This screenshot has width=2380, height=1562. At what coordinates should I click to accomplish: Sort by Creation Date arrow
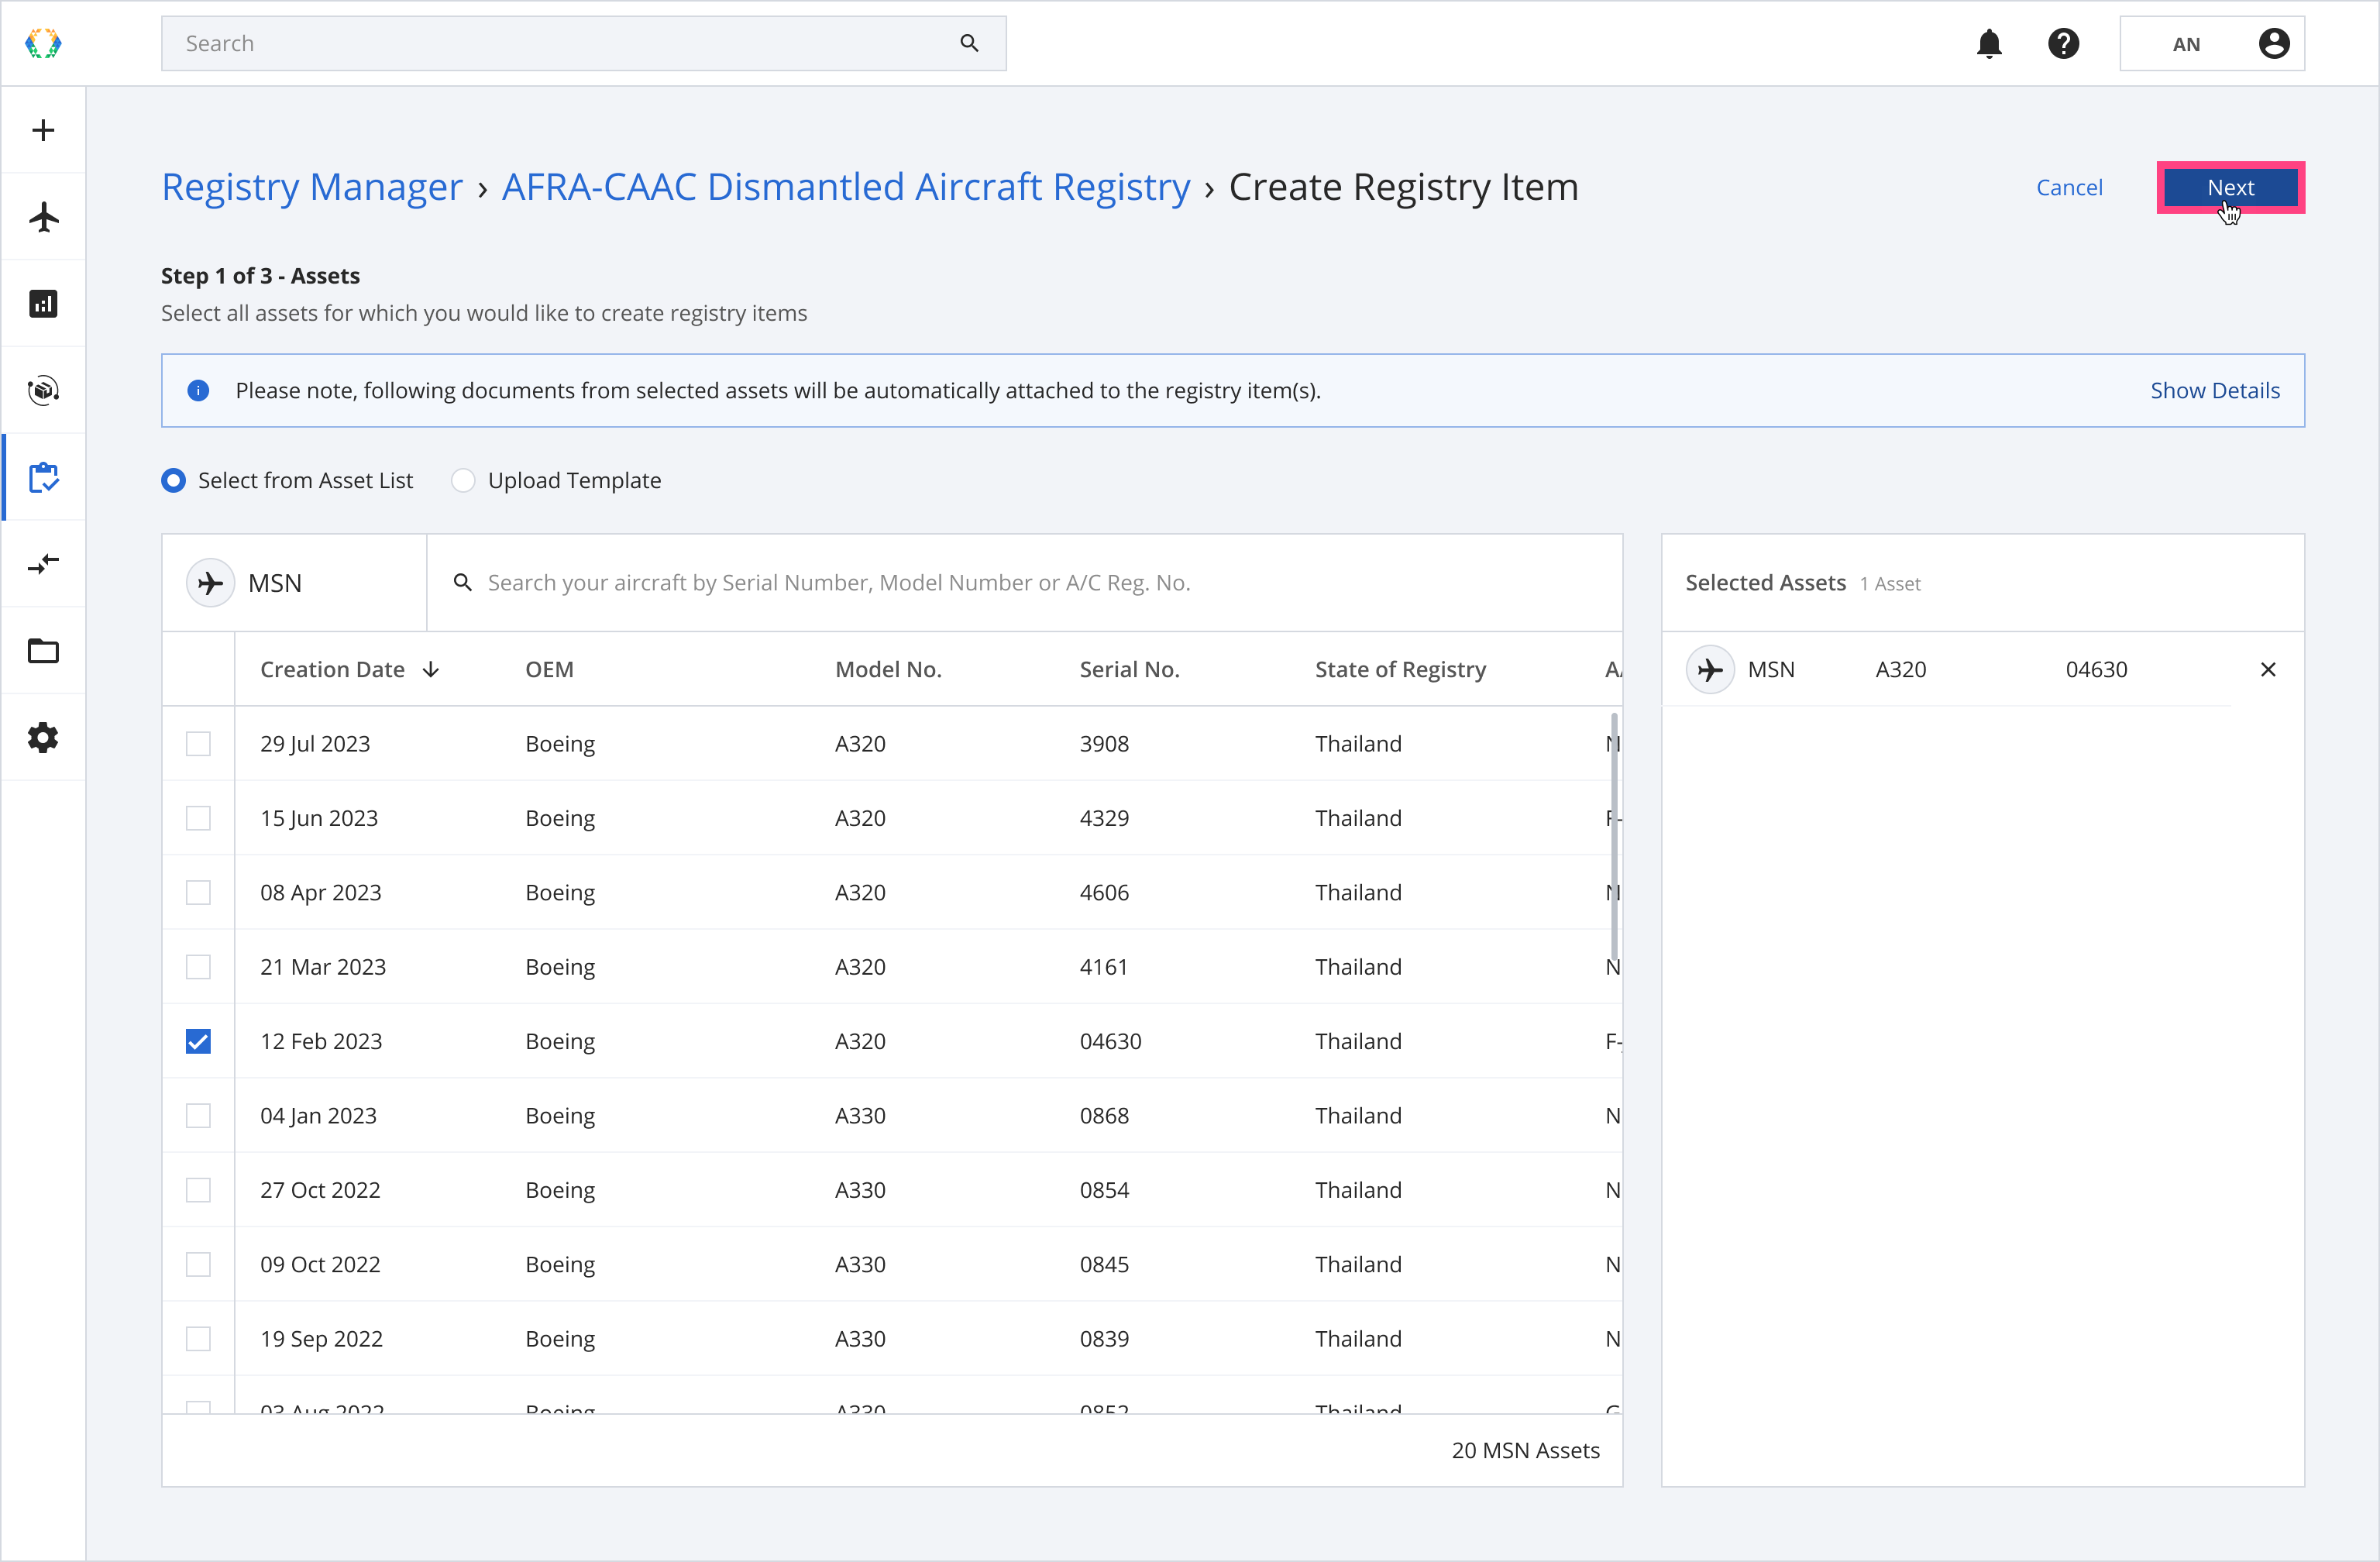[431, 670]
